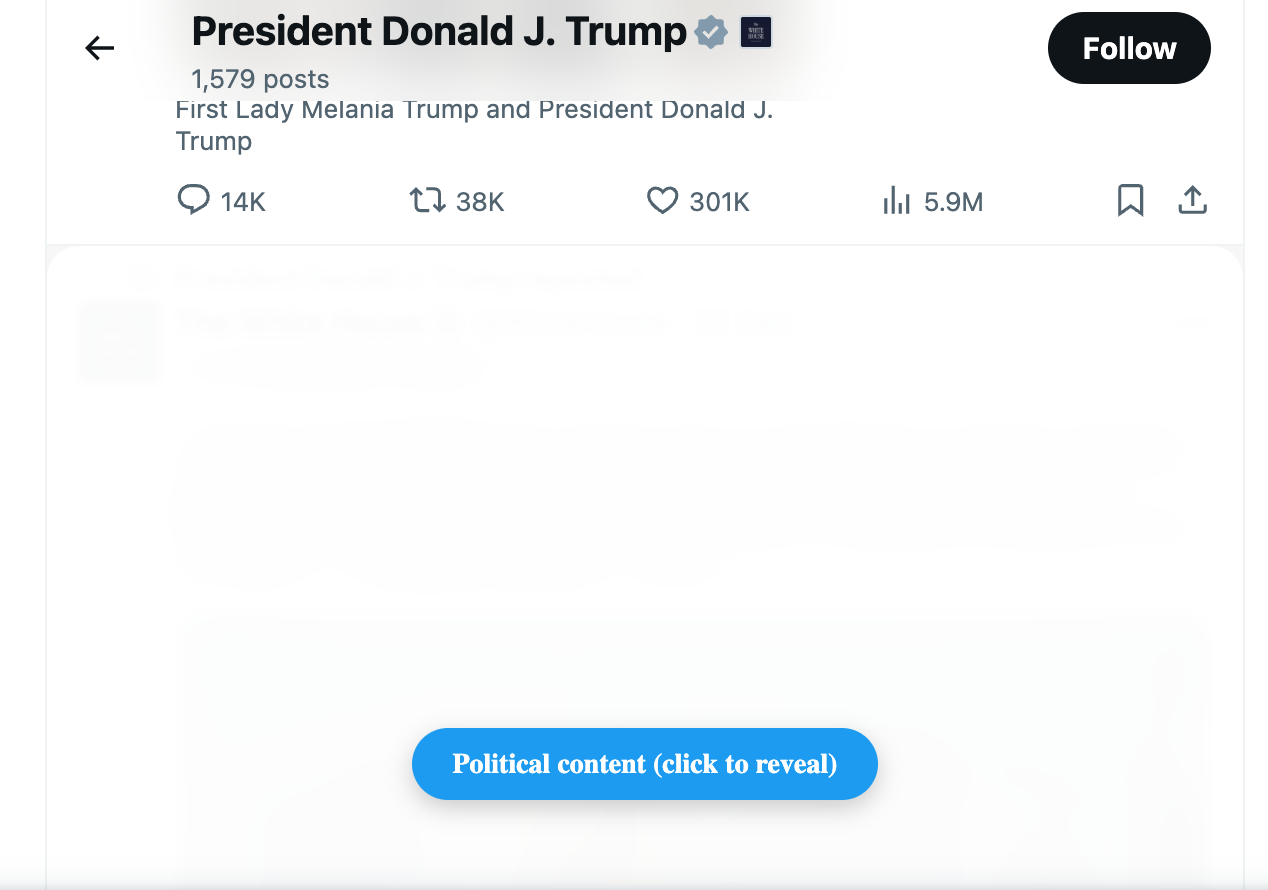This screenshot has height=890, width=1268.
Task: Go back using the arrow icon
Action: click(x=99, y=47)
